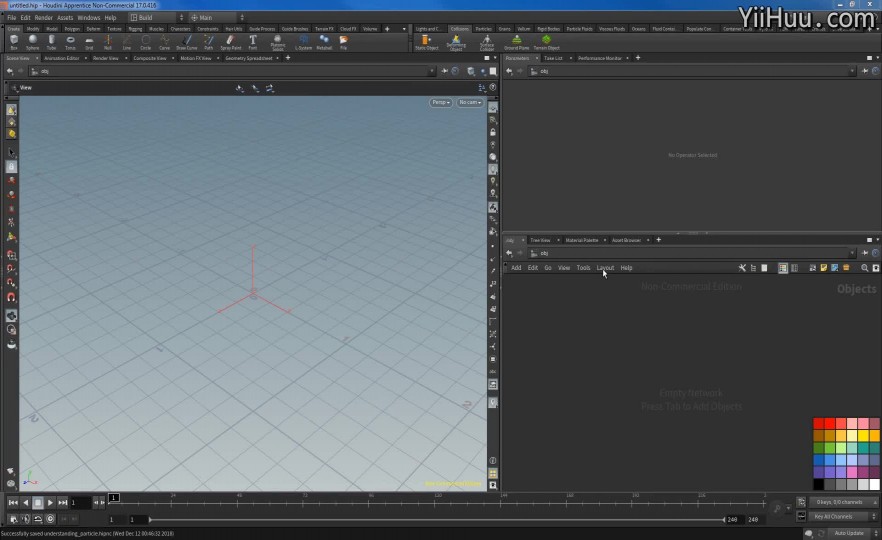Open the Render menu
Image resolution: width=882 pixels, height=540 pixels.
[x=43, y=17]
